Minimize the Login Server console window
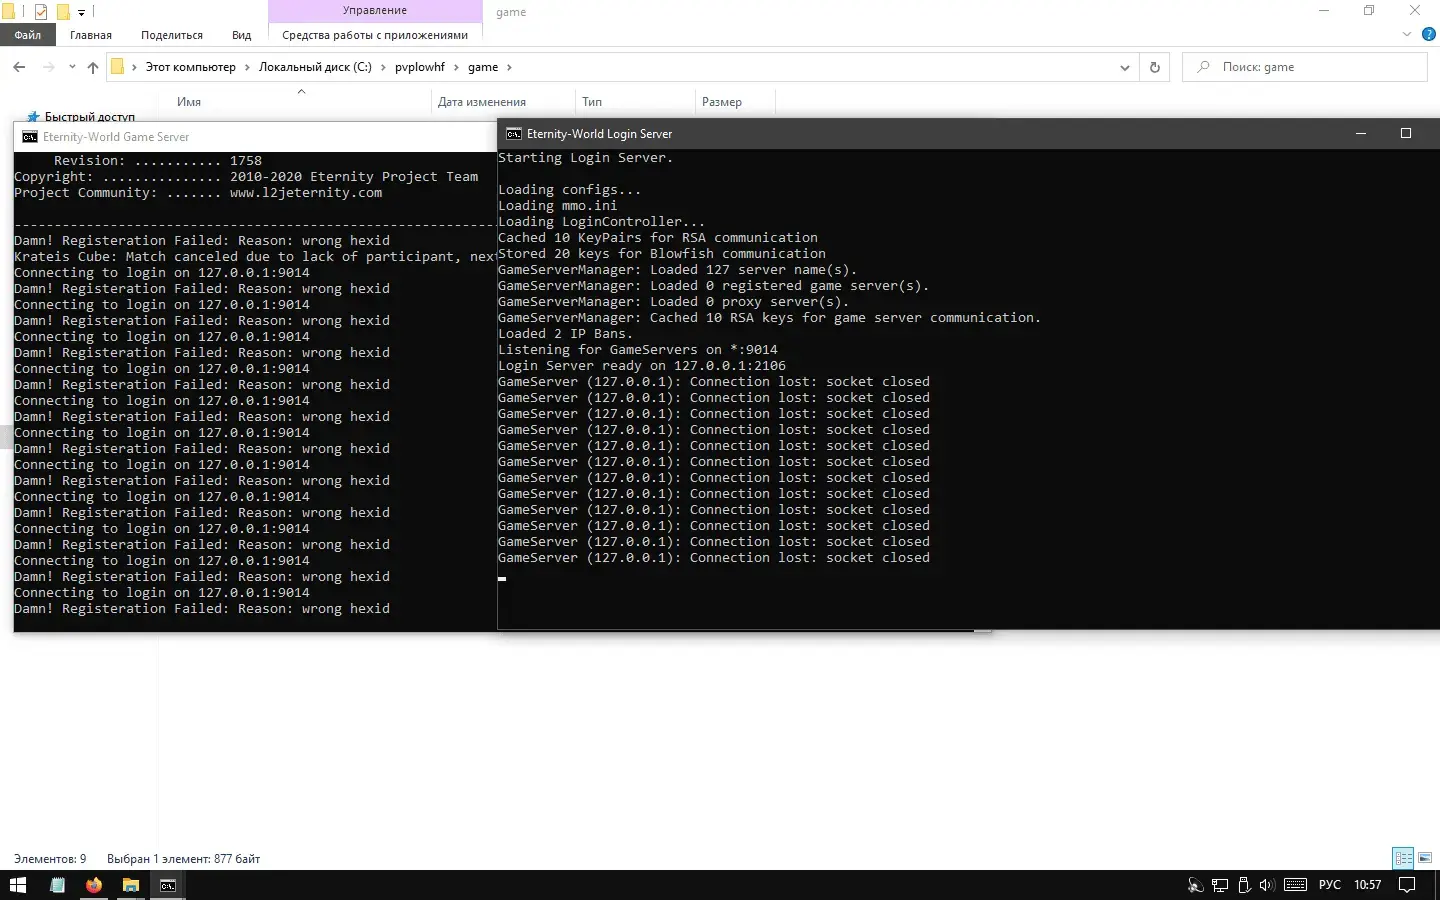 click(x=1360, y=134)
